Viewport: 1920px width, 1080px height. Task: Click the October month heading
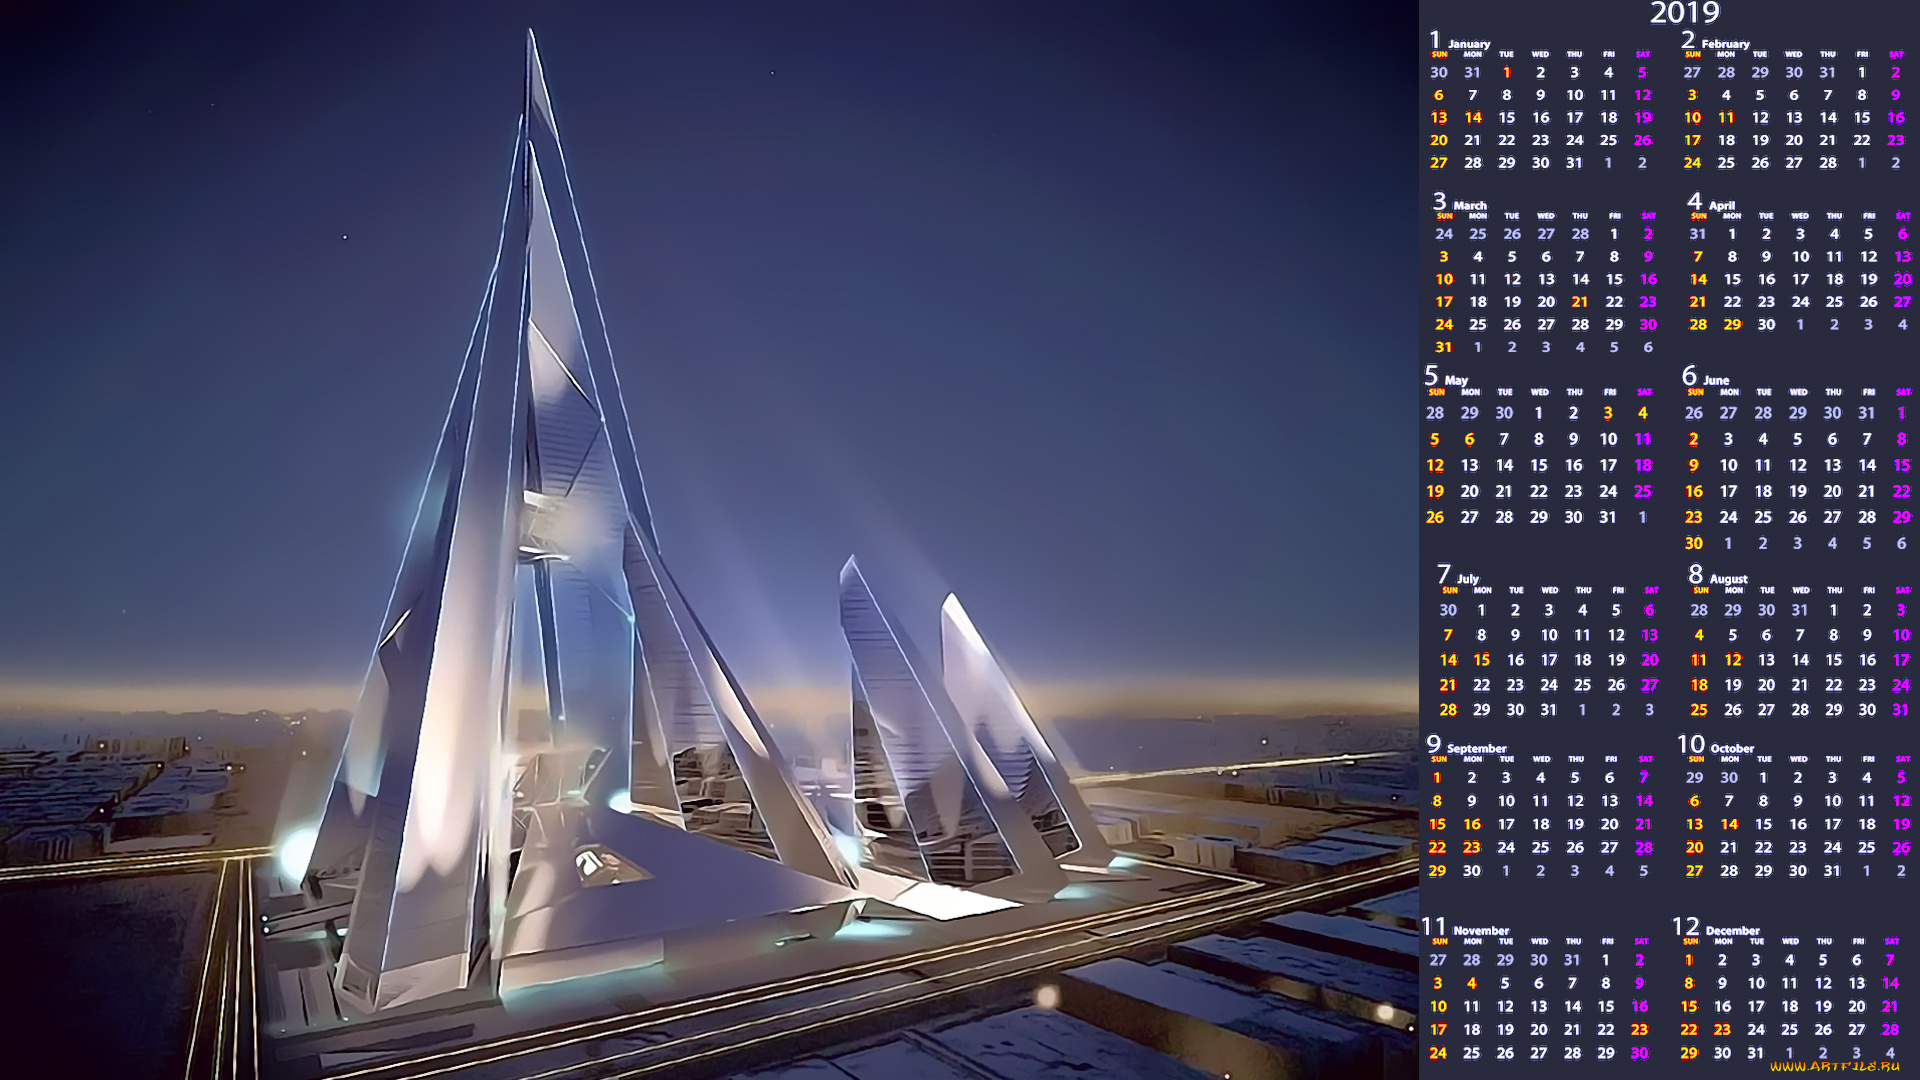1731,748
